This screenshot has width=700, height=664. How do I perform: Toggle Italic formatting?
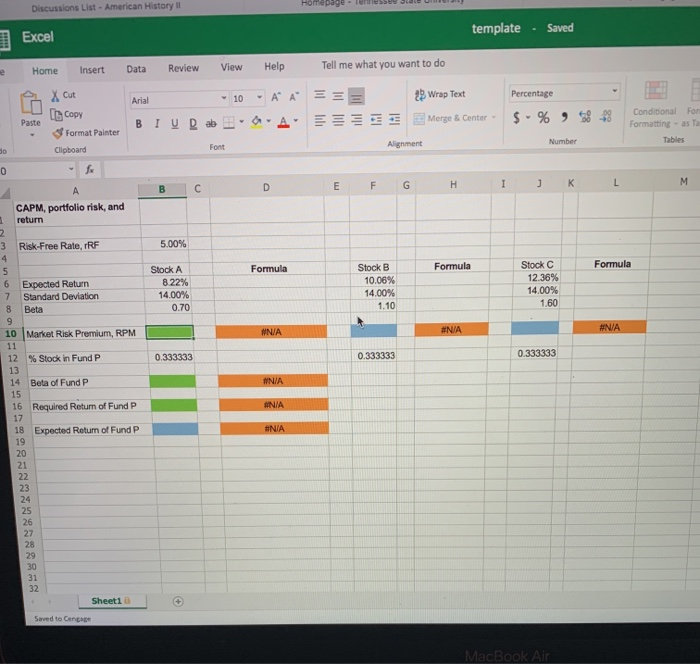click(x=157, y=124)
